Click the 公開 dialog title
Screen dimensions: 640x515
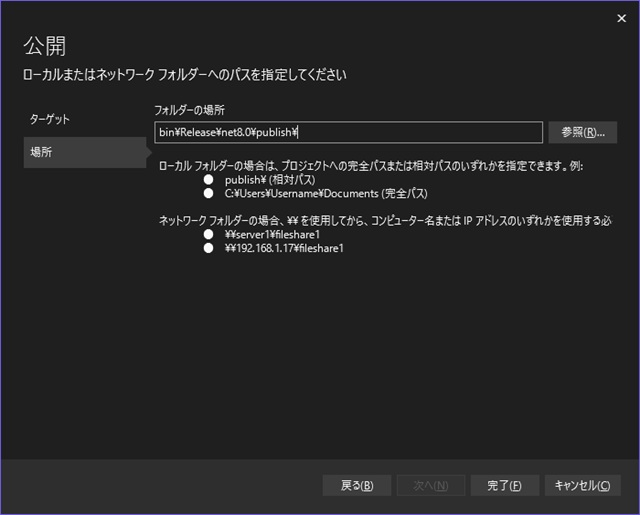(x=44, y=45)
